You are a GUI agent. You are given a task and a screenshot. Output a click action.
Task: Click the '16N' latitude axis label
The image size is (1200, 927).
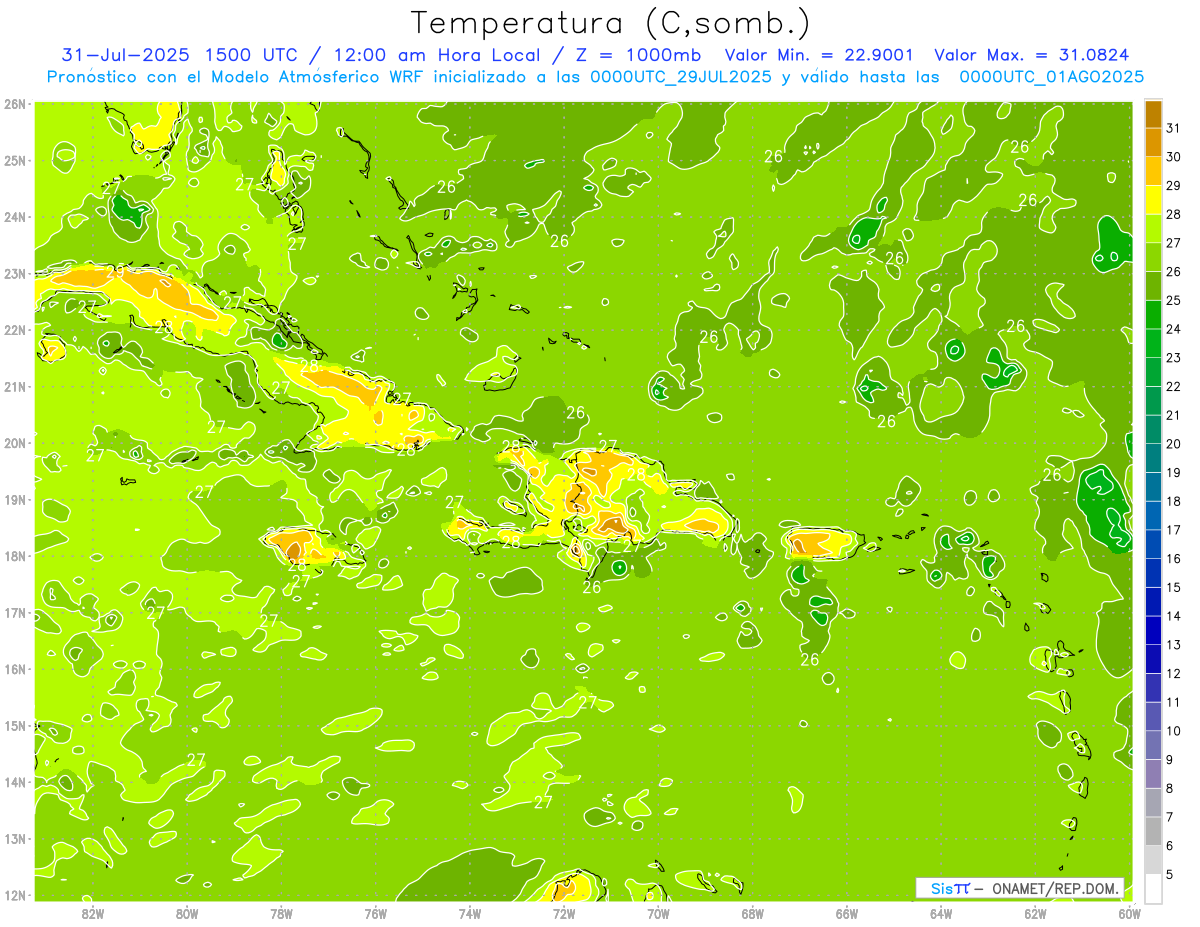15,669
